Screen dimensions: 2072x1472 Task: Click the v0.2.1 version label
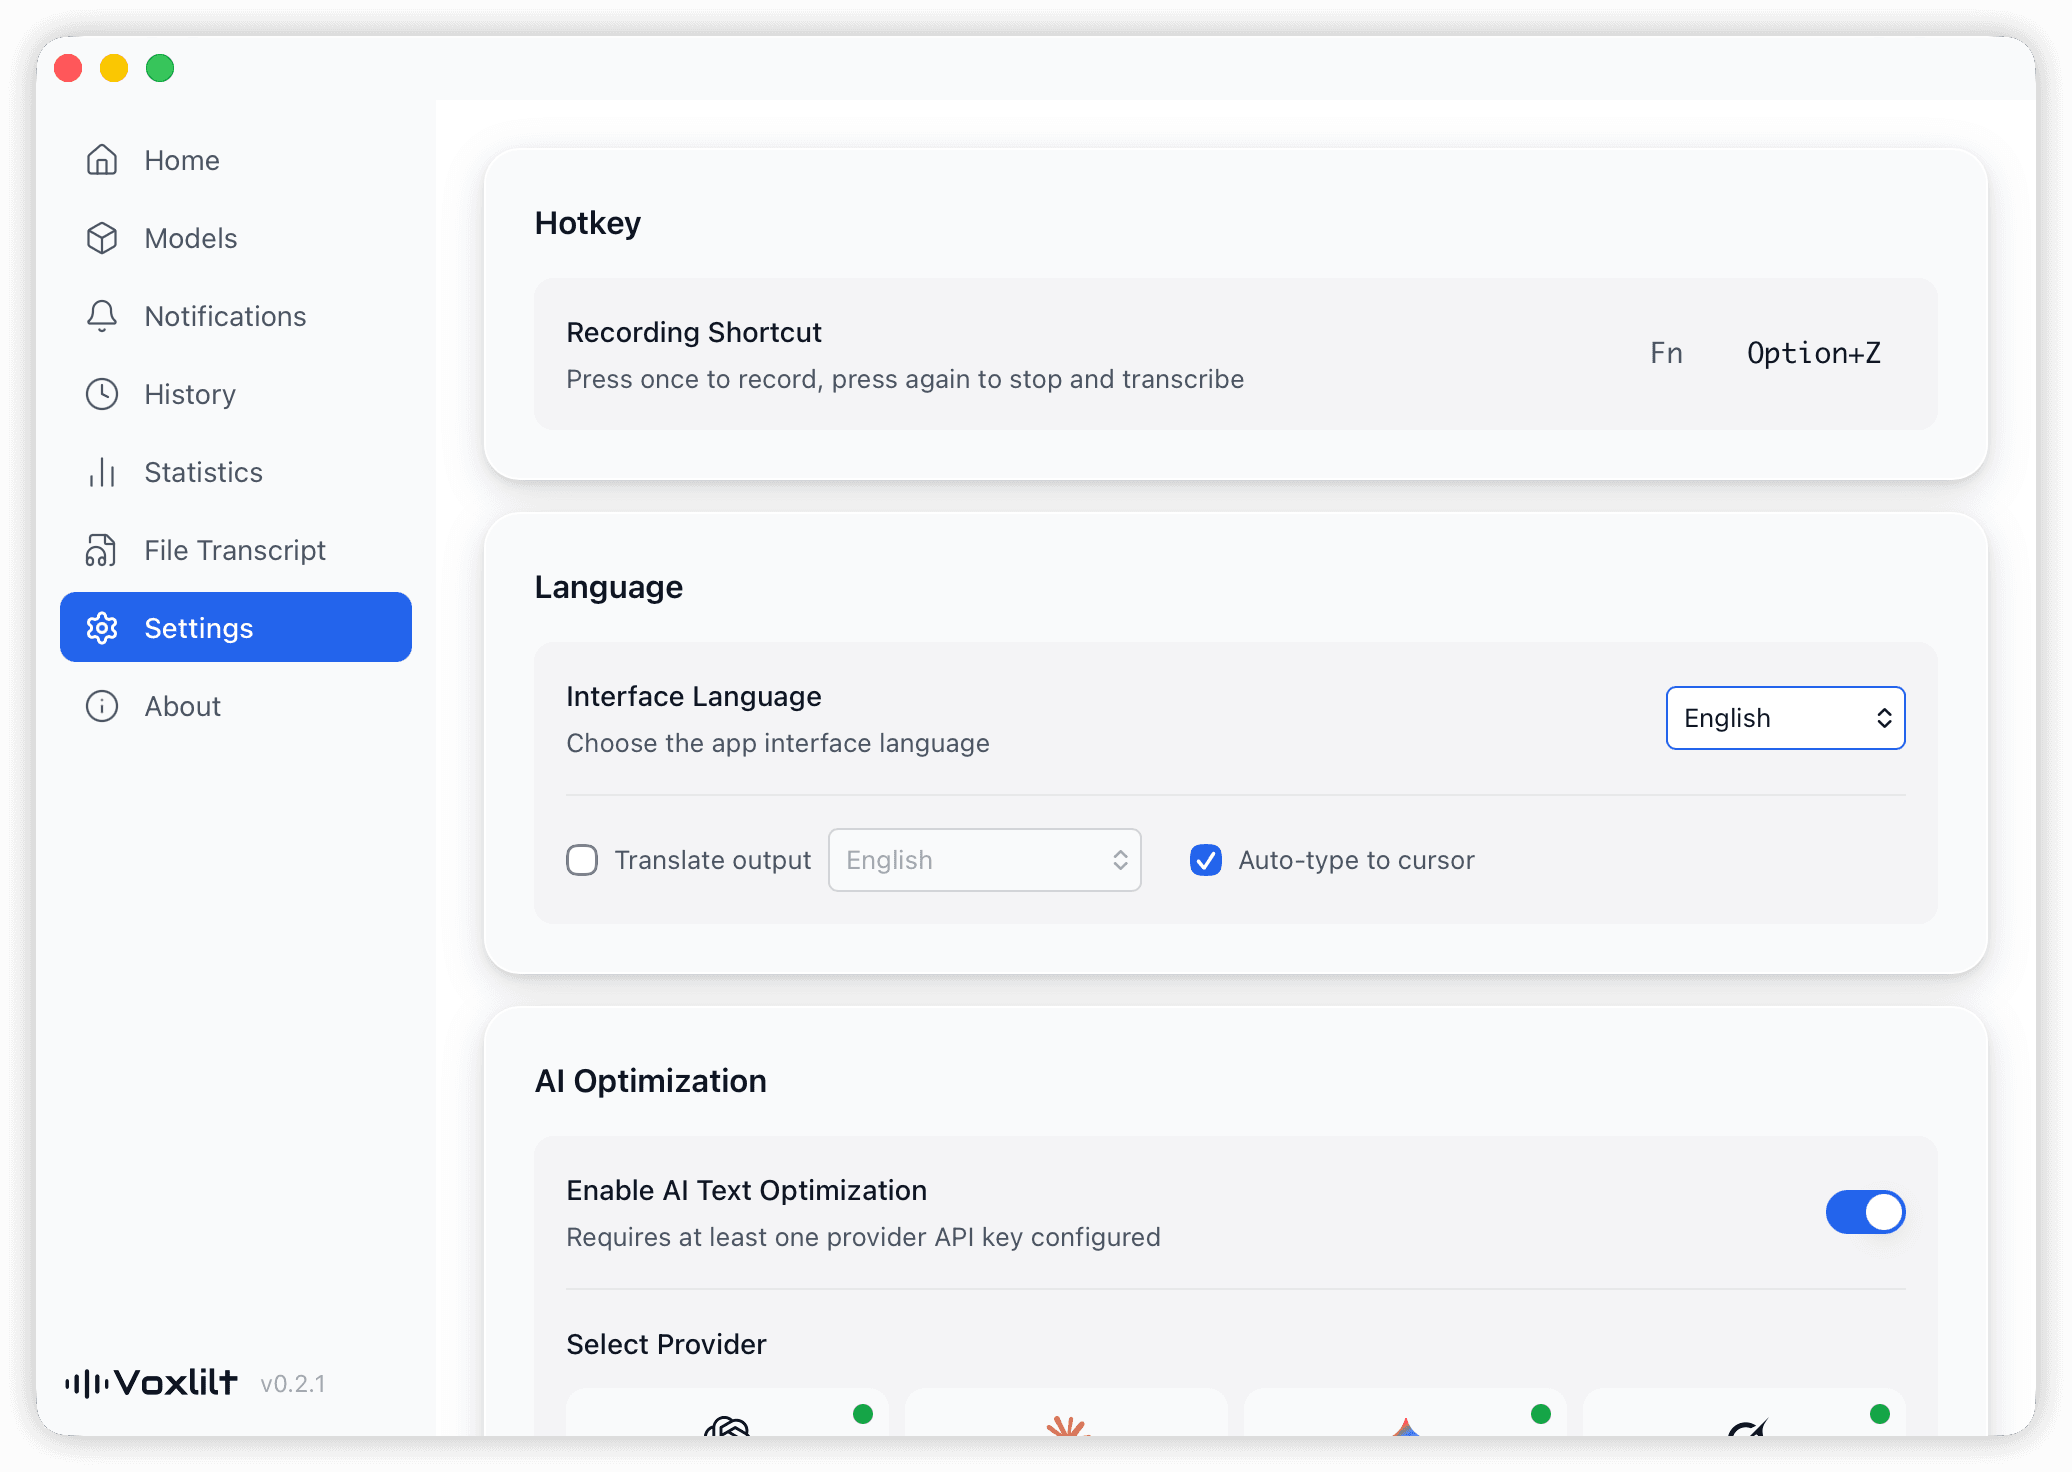[x=293, y=1384]
